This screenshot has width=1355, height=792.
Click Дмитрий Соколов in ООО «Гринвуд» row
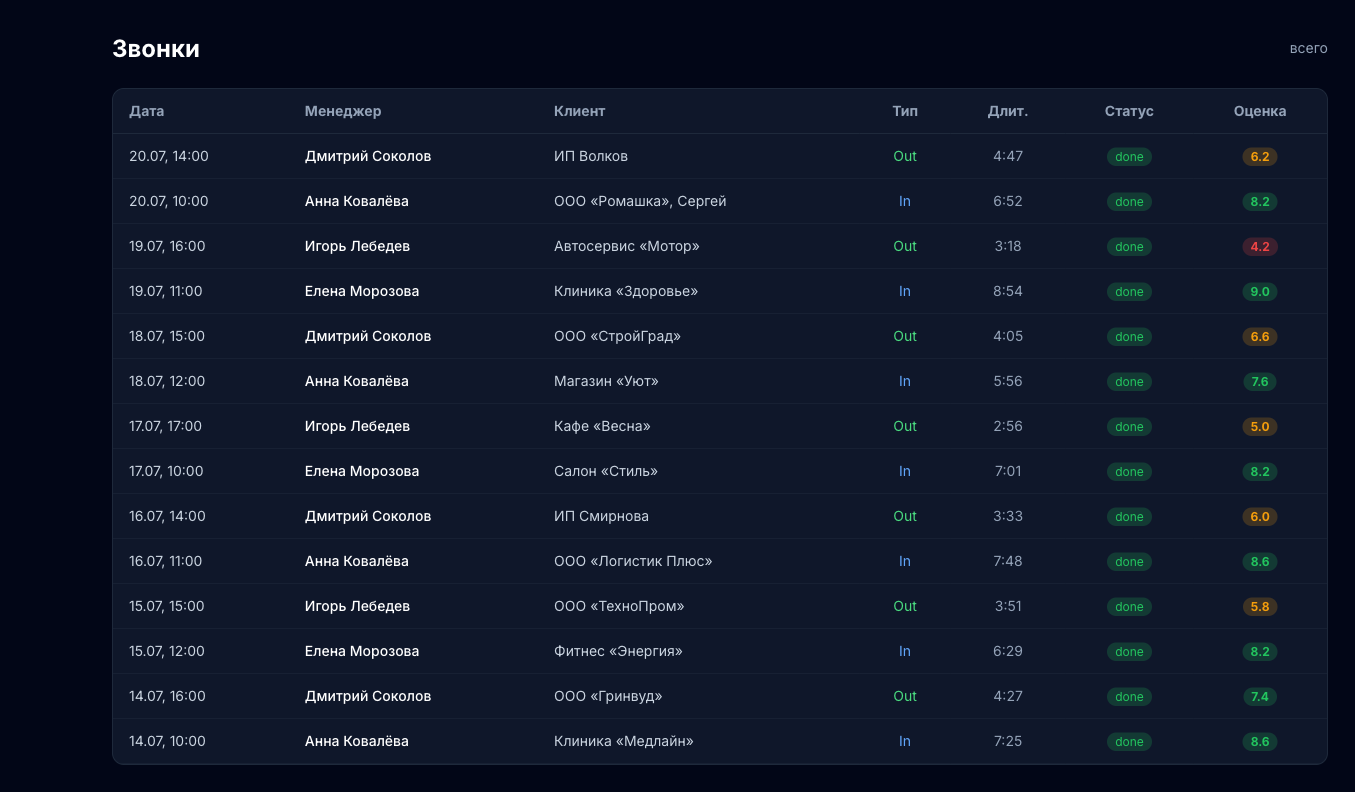[368, 696]
